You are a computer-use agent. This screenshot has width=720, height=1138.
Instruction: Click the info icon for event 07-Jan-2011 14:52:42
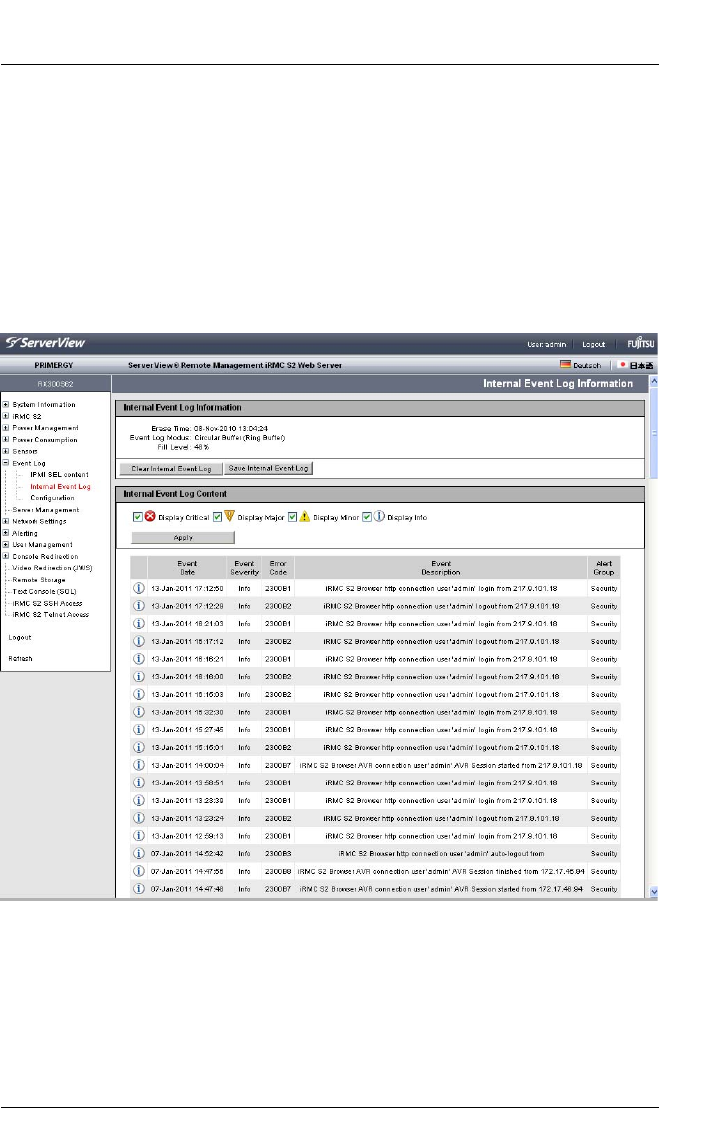(x=139, y=854)
